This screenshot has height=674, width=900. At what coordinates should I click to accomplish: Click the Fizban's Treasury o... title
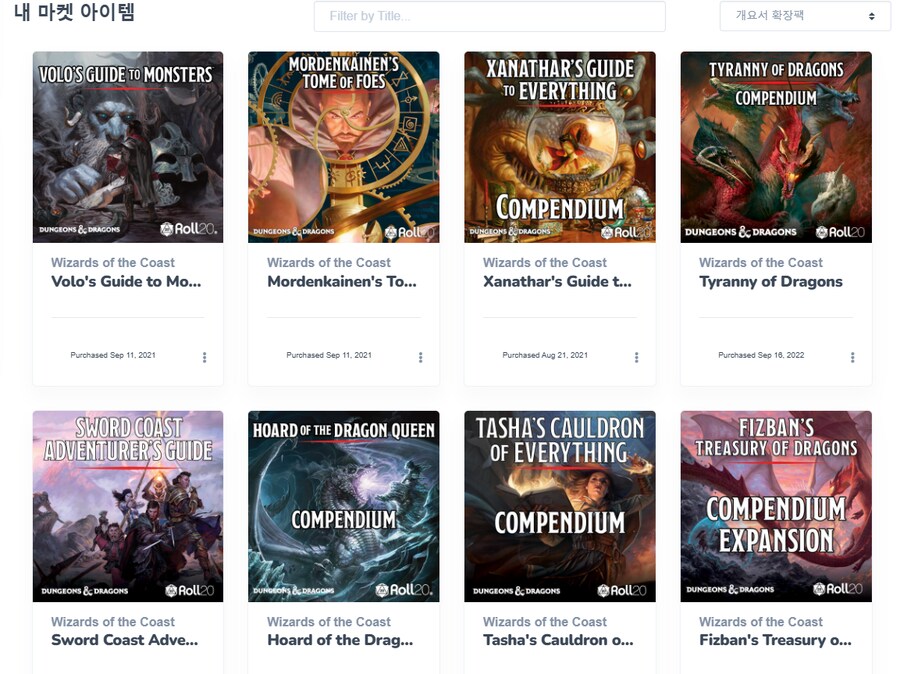tap(775, 640)
